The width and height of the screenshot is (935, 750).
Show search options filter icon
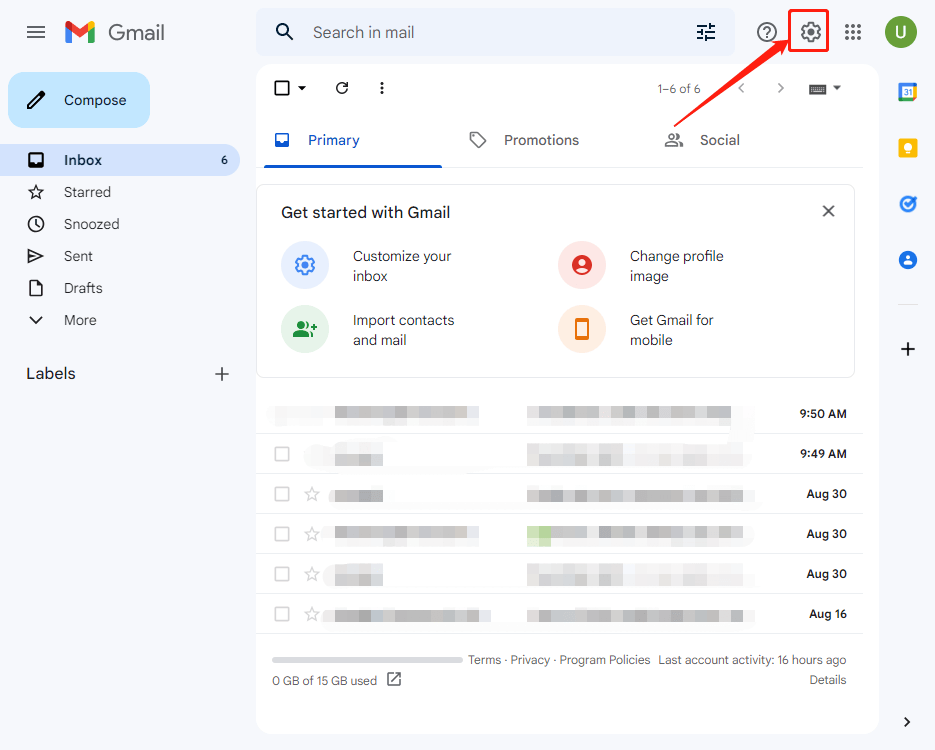706,32
